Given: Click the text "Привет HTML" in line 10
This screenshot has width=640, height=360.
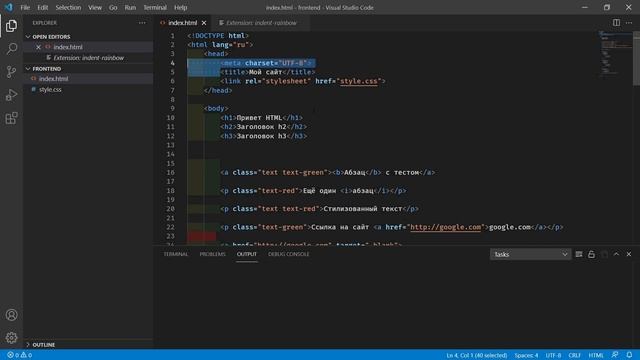Looking at the screenshot, I should [x=259, y=118].
